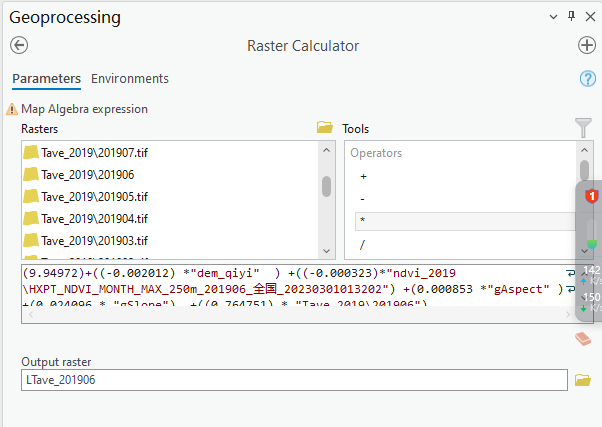602x427 pixels.
Task: Toggle auto-hide pin for Geoprocessing pane
Action: 571,16
